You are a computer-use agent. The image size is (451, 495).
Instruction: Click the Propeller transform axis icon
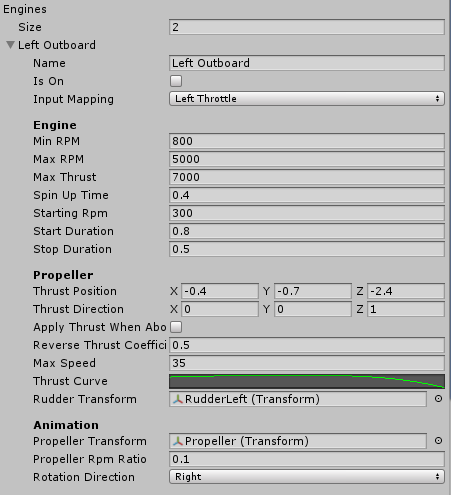click(x=178, y=441)
